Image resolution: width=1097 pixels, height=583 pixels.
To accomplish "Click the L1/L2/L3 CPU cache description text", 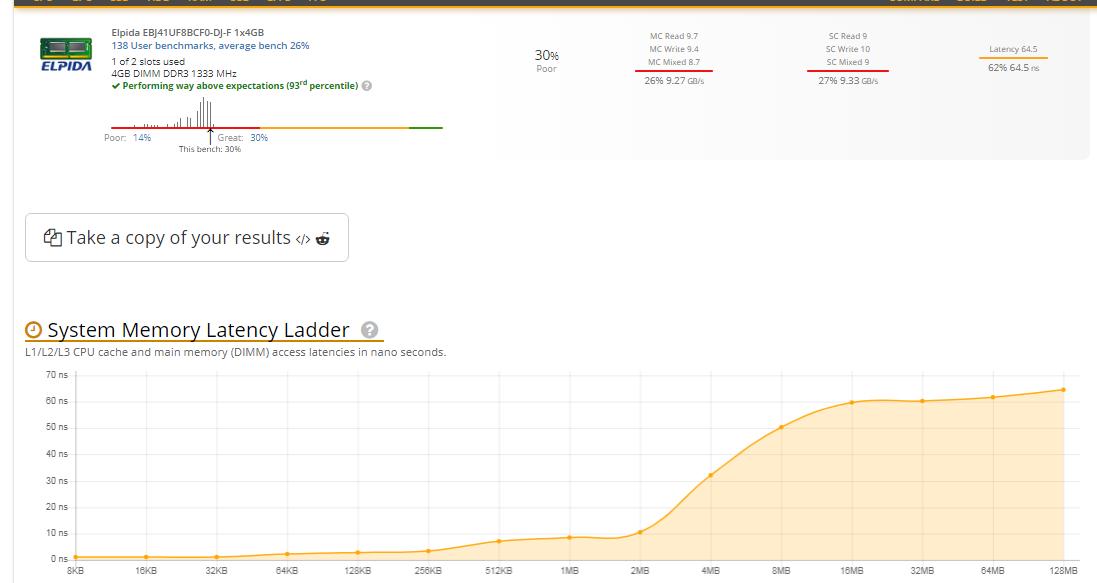I will [235, 352].
